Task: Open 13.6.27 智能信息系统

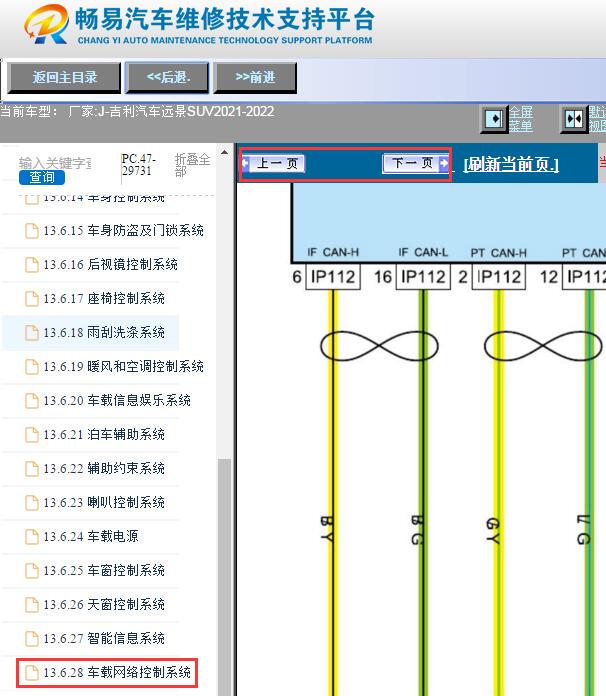Action: [x=104, y=638]
